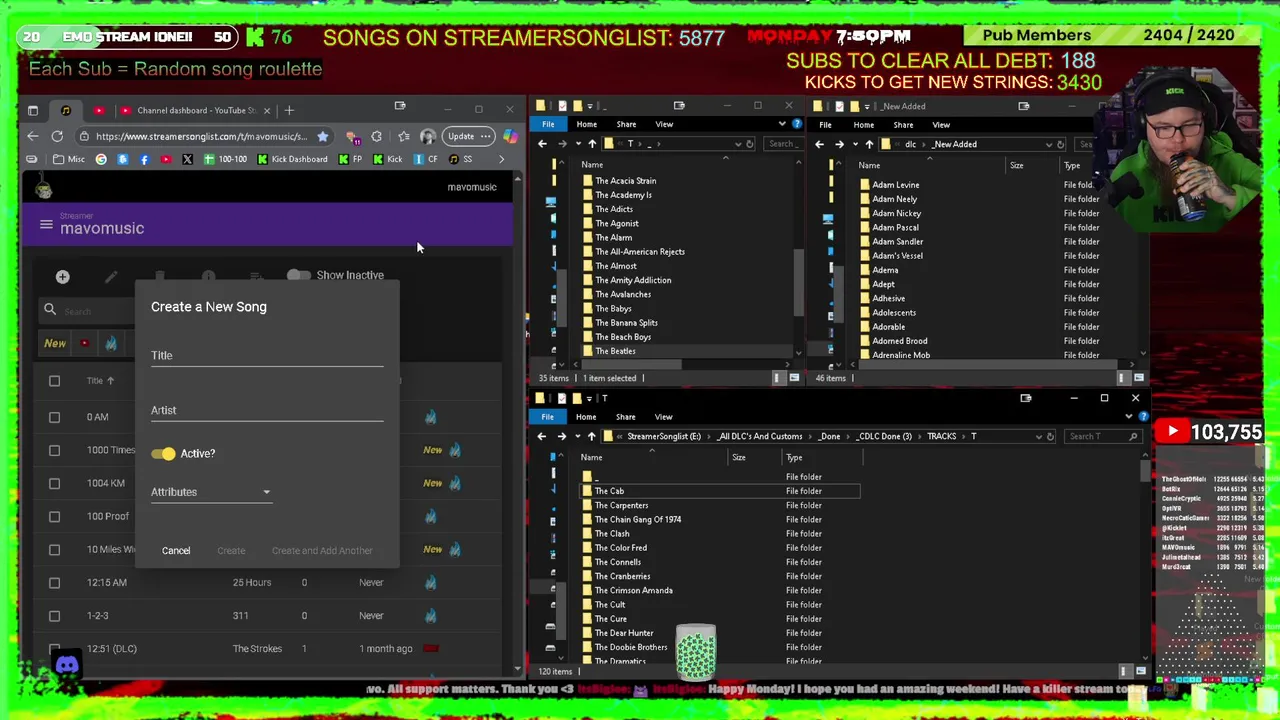Viewport: 1280px width, 720px height.
Task: Open Home tab in the top-left Explorer window
Action: pos(586,124)
